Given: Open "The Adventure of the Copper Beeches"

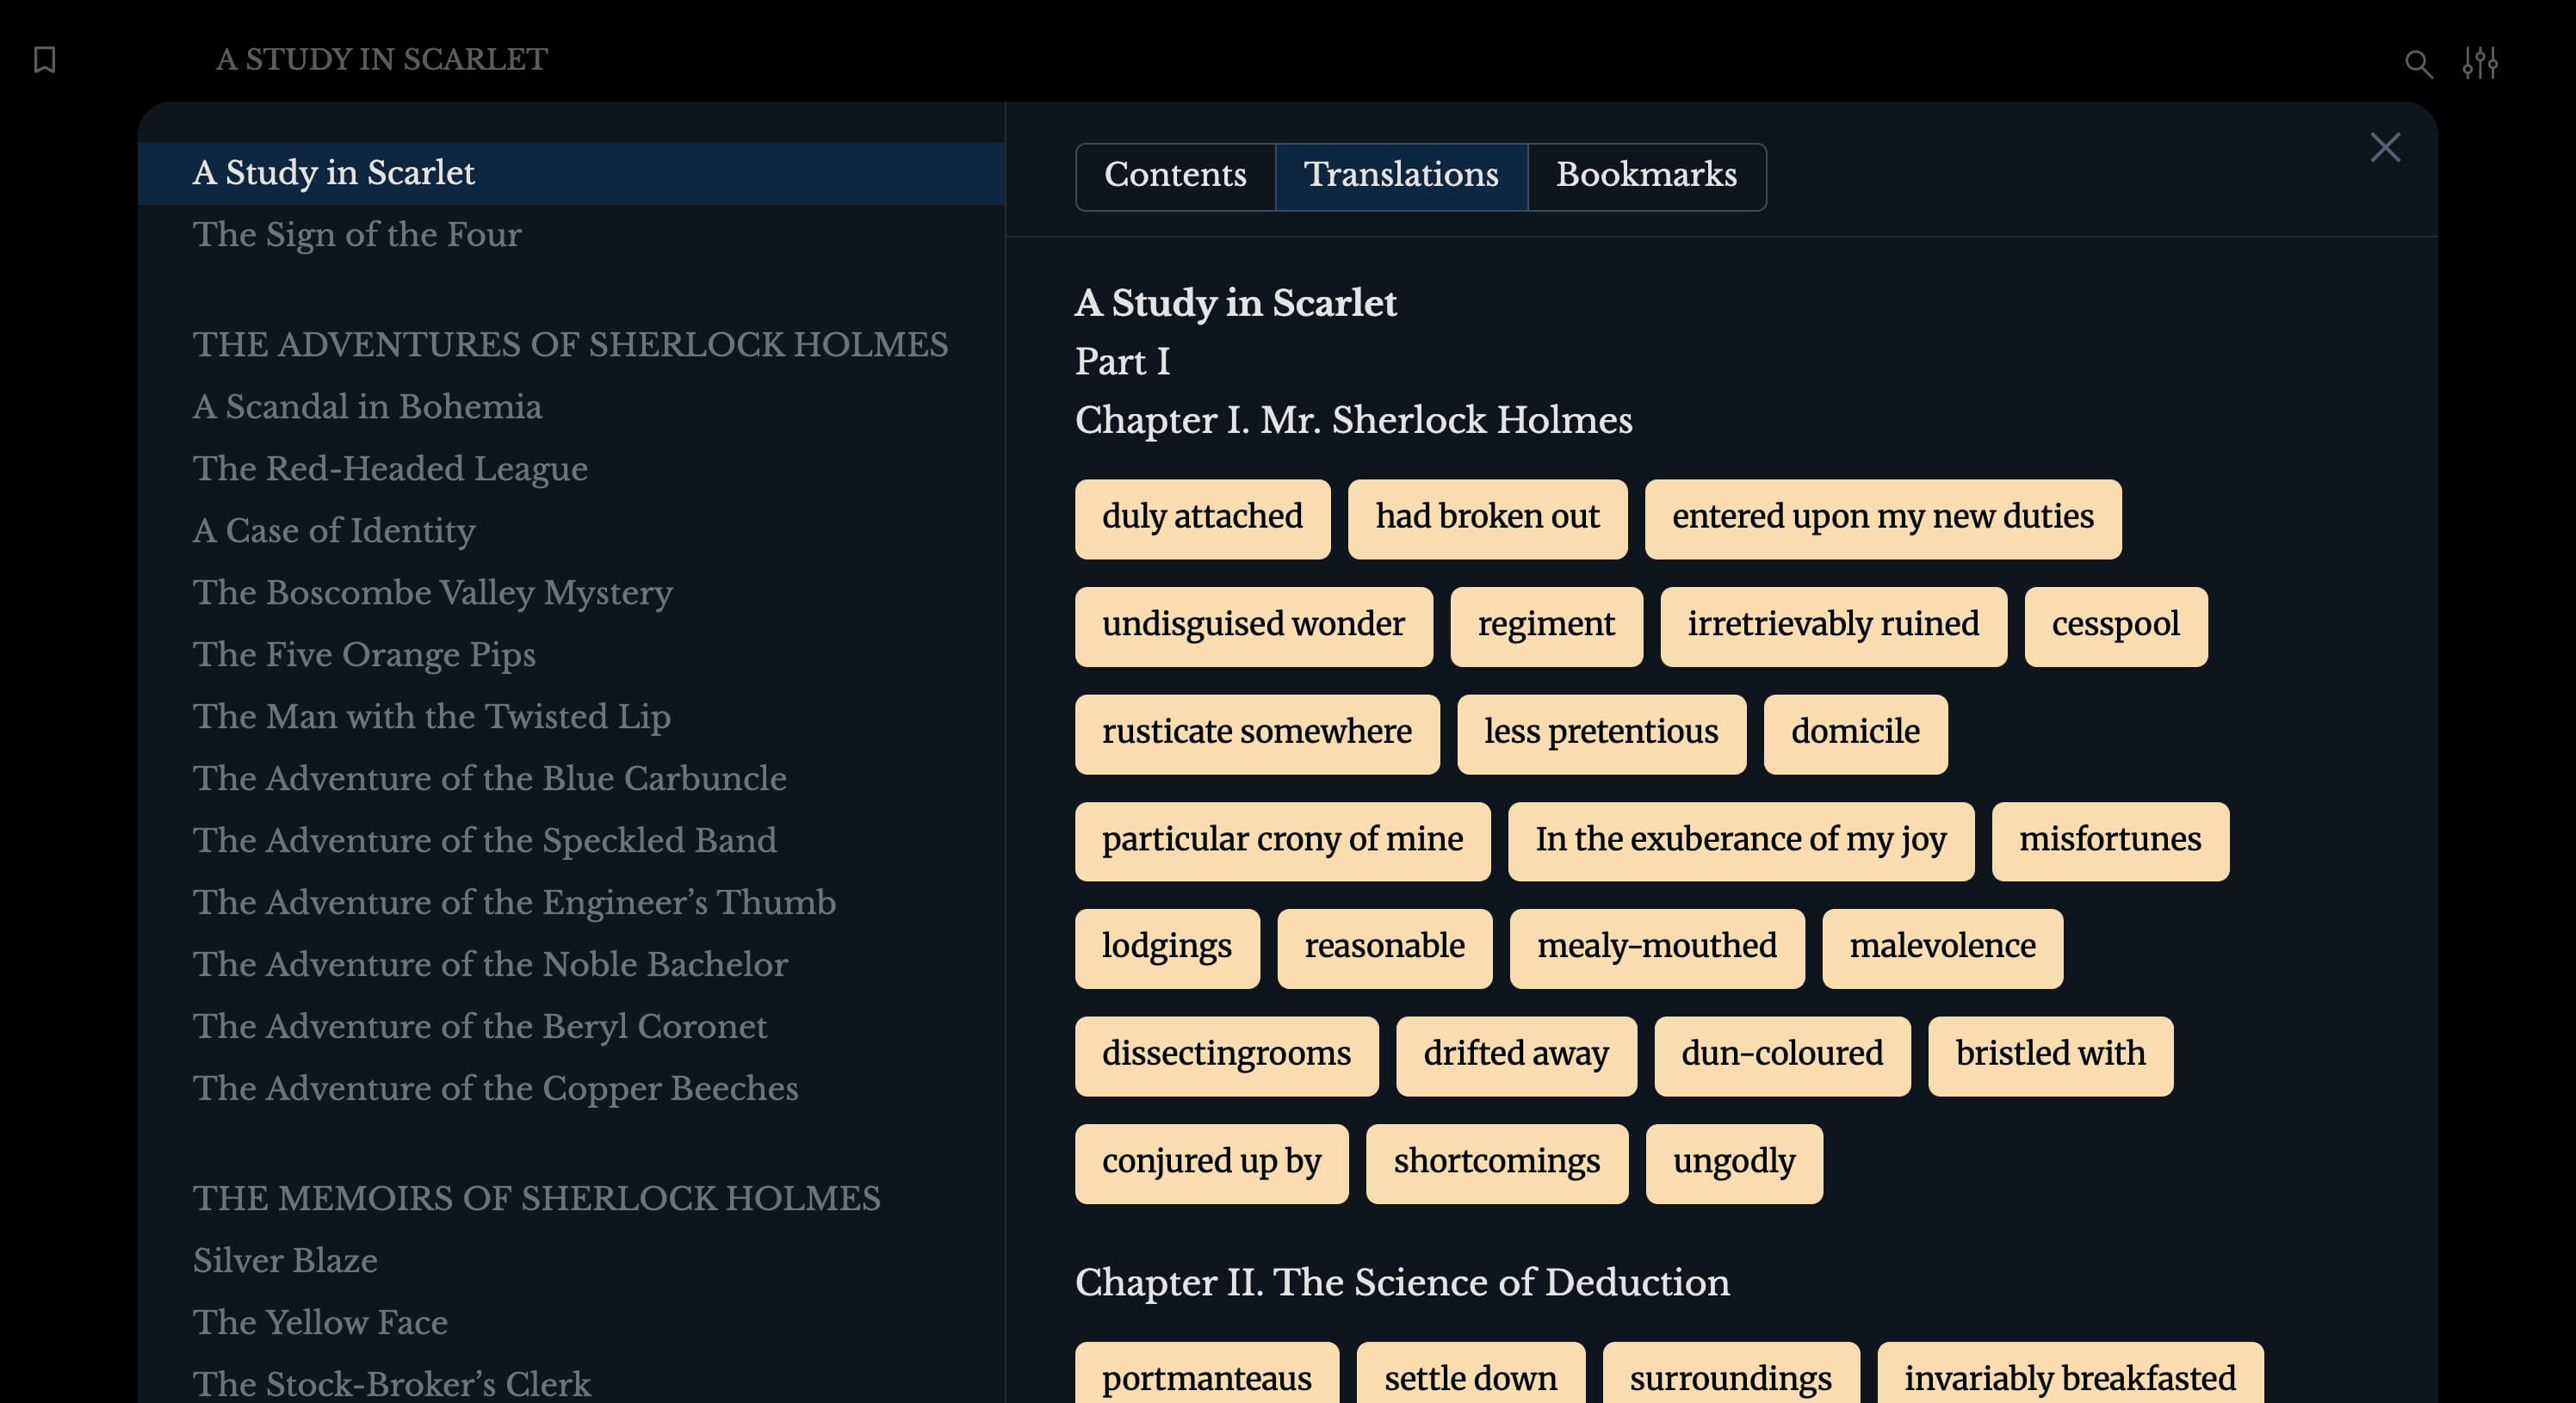Looking at the screenshot, I should pyautogui.click(x=496, y=1089).
